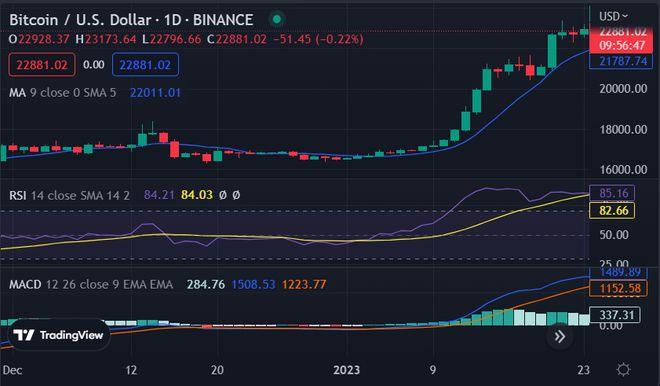The image size is (660, 386).
Task: Open chart settings gear icon
Action: [623, 370]
